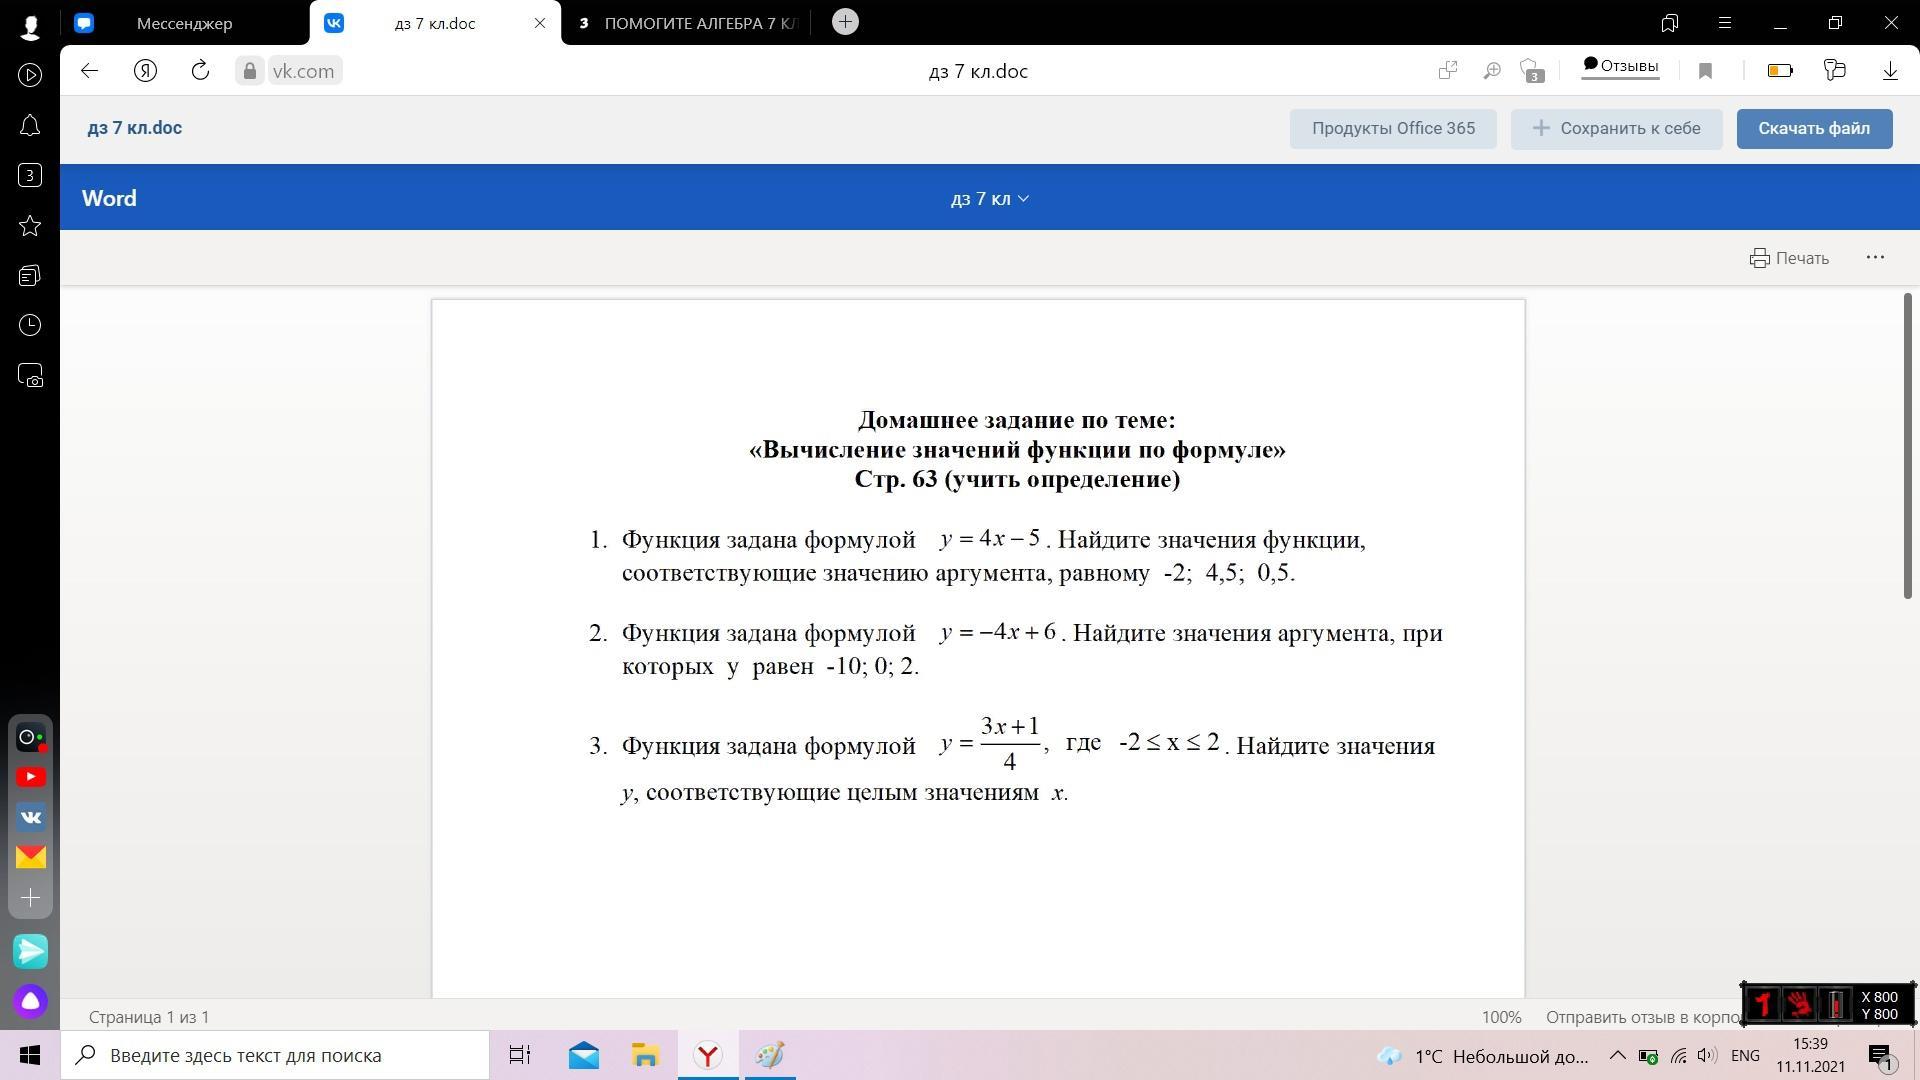Expand the дз 7 кл dropdown
Image resolution: width=1920 pixels, height=1080 pixels.
click(x=989, y=198)
